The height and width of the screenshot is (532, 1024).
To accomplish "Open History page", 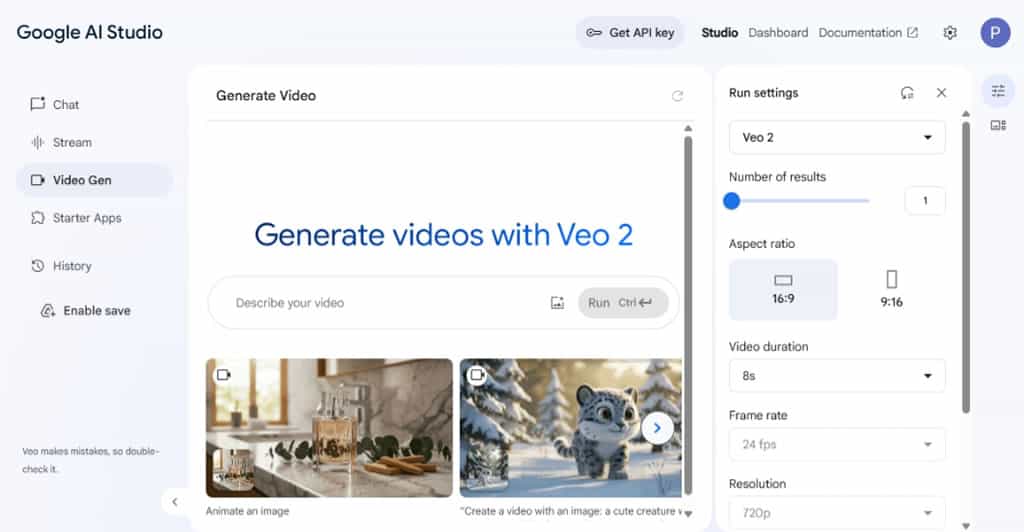I will [61, 266].
